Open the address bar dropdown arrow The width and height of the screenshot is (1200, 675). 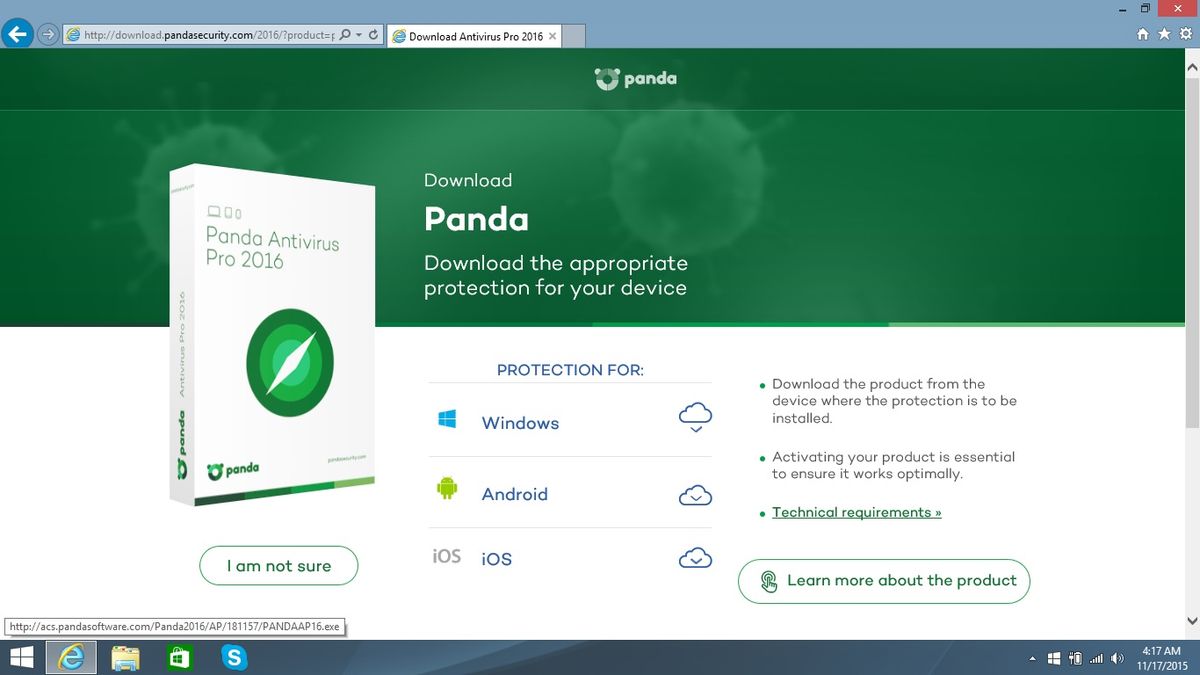coord(358,34)
